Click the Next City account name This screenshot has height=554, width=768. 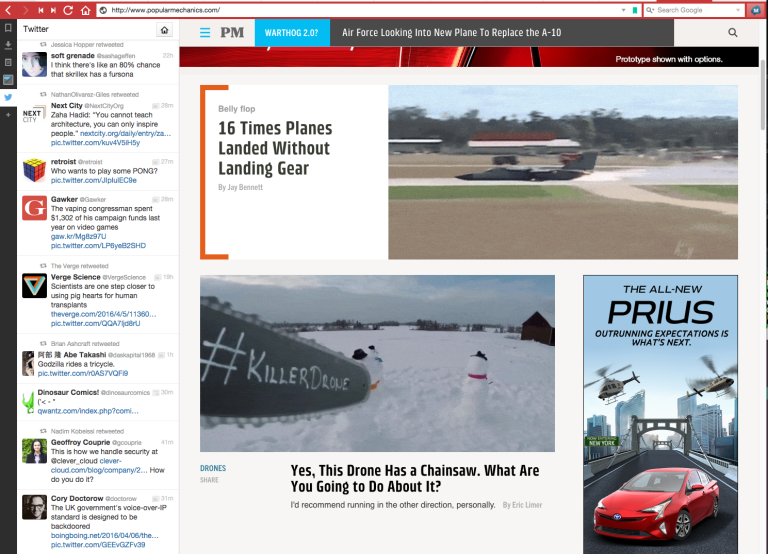67,105
